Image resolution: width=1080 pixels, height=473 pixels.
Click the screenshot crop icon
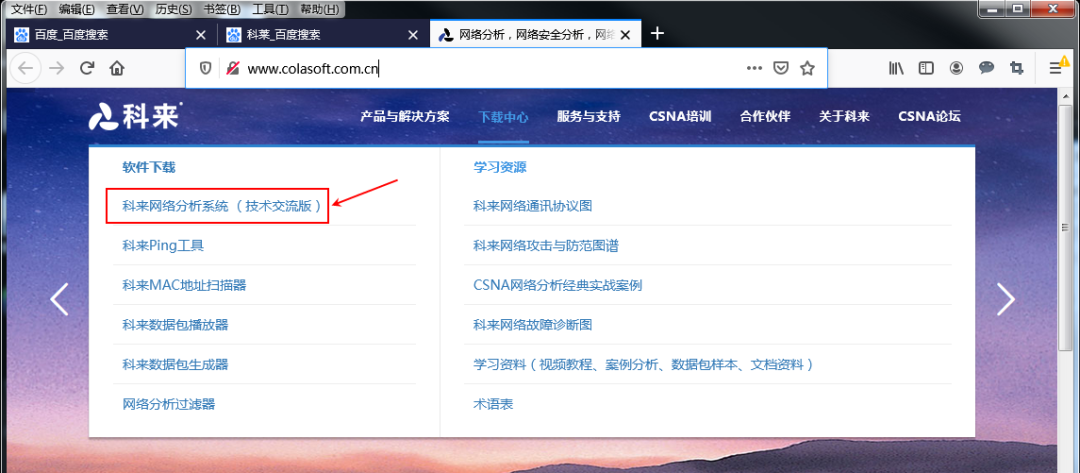click(x=1016, y=68)
